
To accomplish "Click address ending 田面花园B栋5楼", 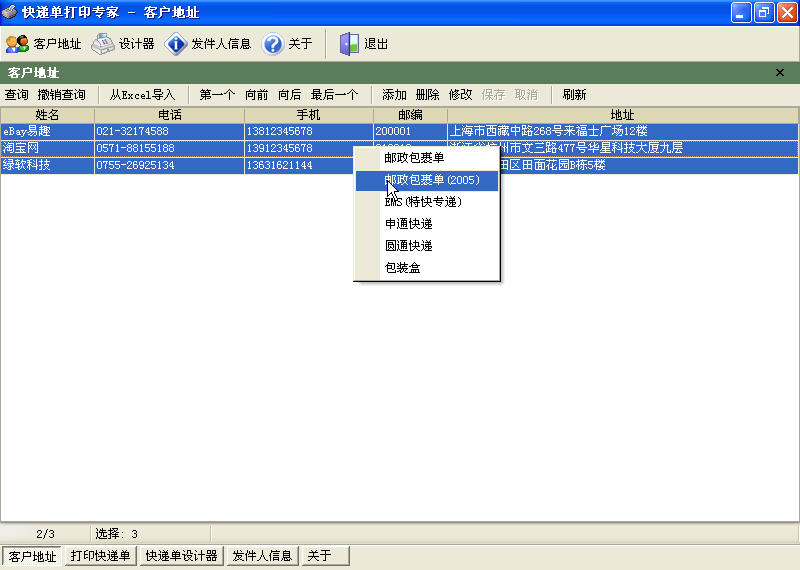I will (x=649, y=165).
